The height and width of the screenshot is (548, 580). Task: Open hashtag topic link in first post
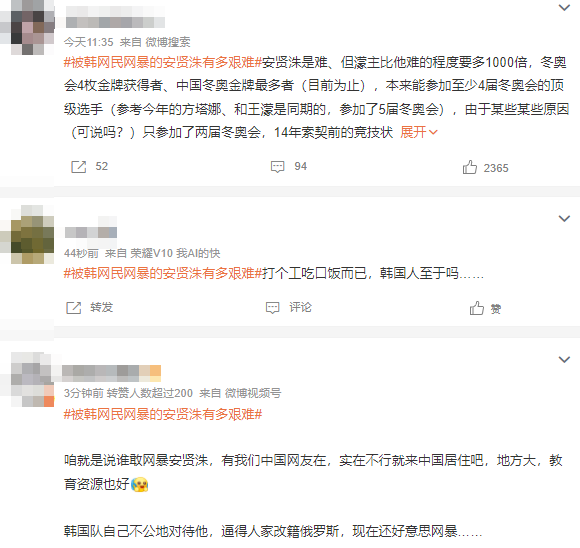point(163,62)
